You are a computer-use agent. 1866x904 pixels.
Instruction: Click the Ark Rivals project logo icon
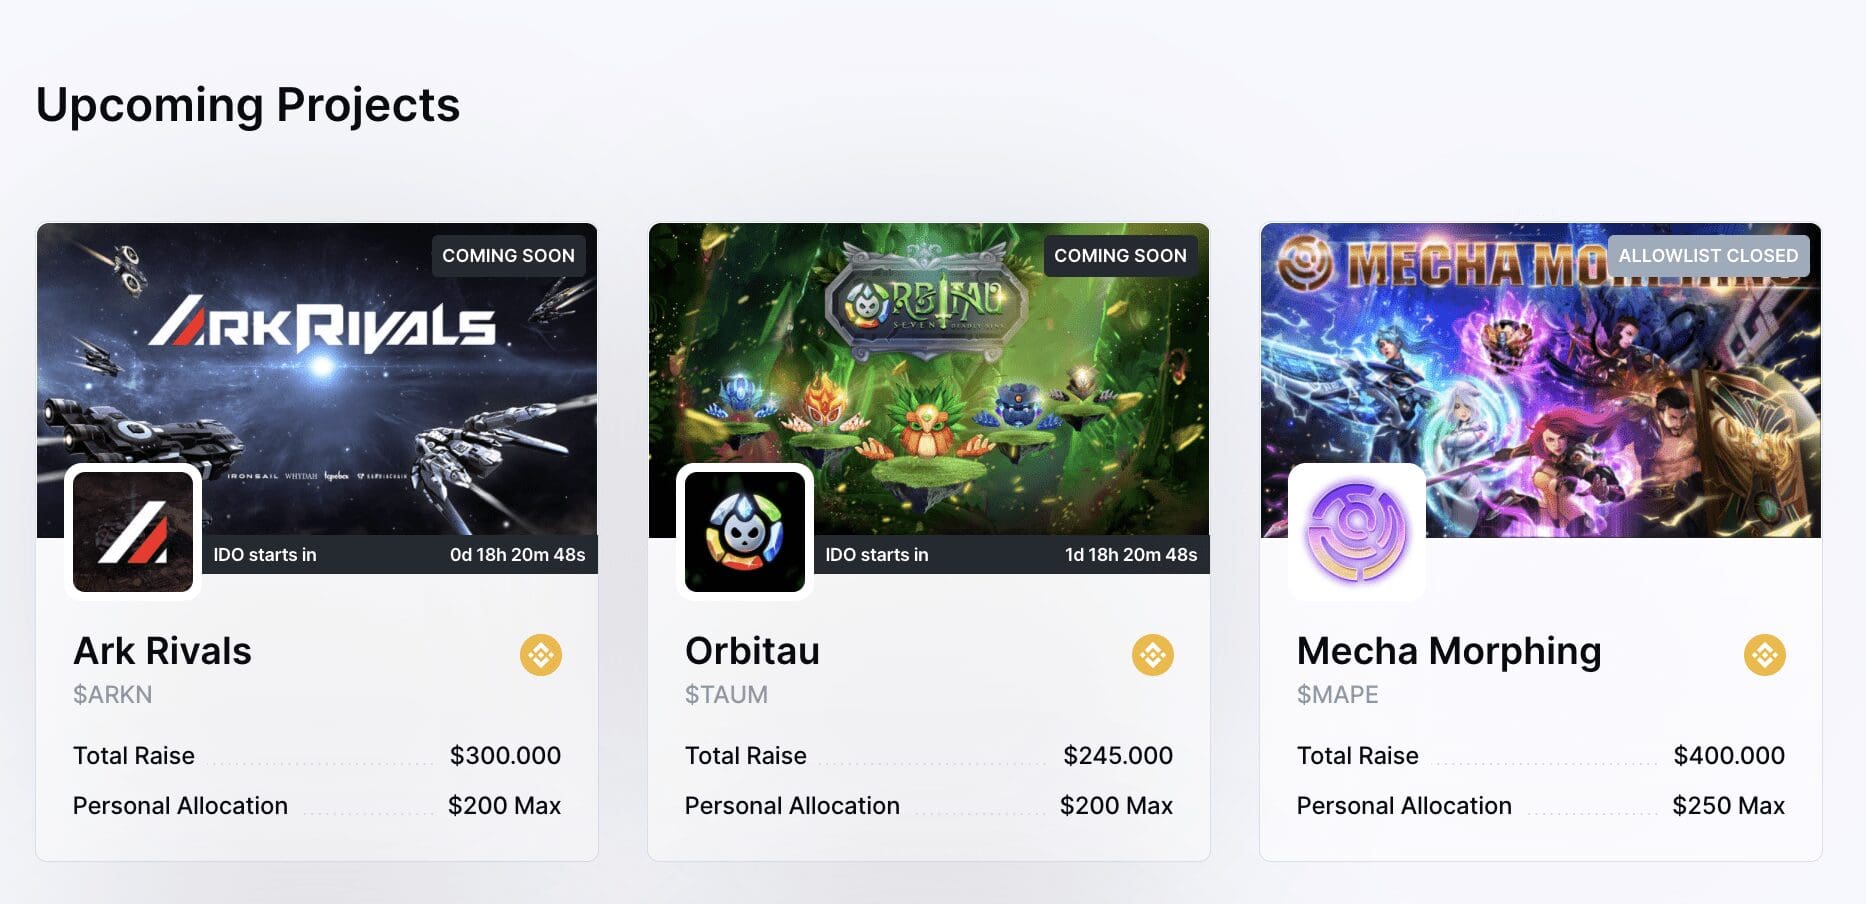coord(133,532)
